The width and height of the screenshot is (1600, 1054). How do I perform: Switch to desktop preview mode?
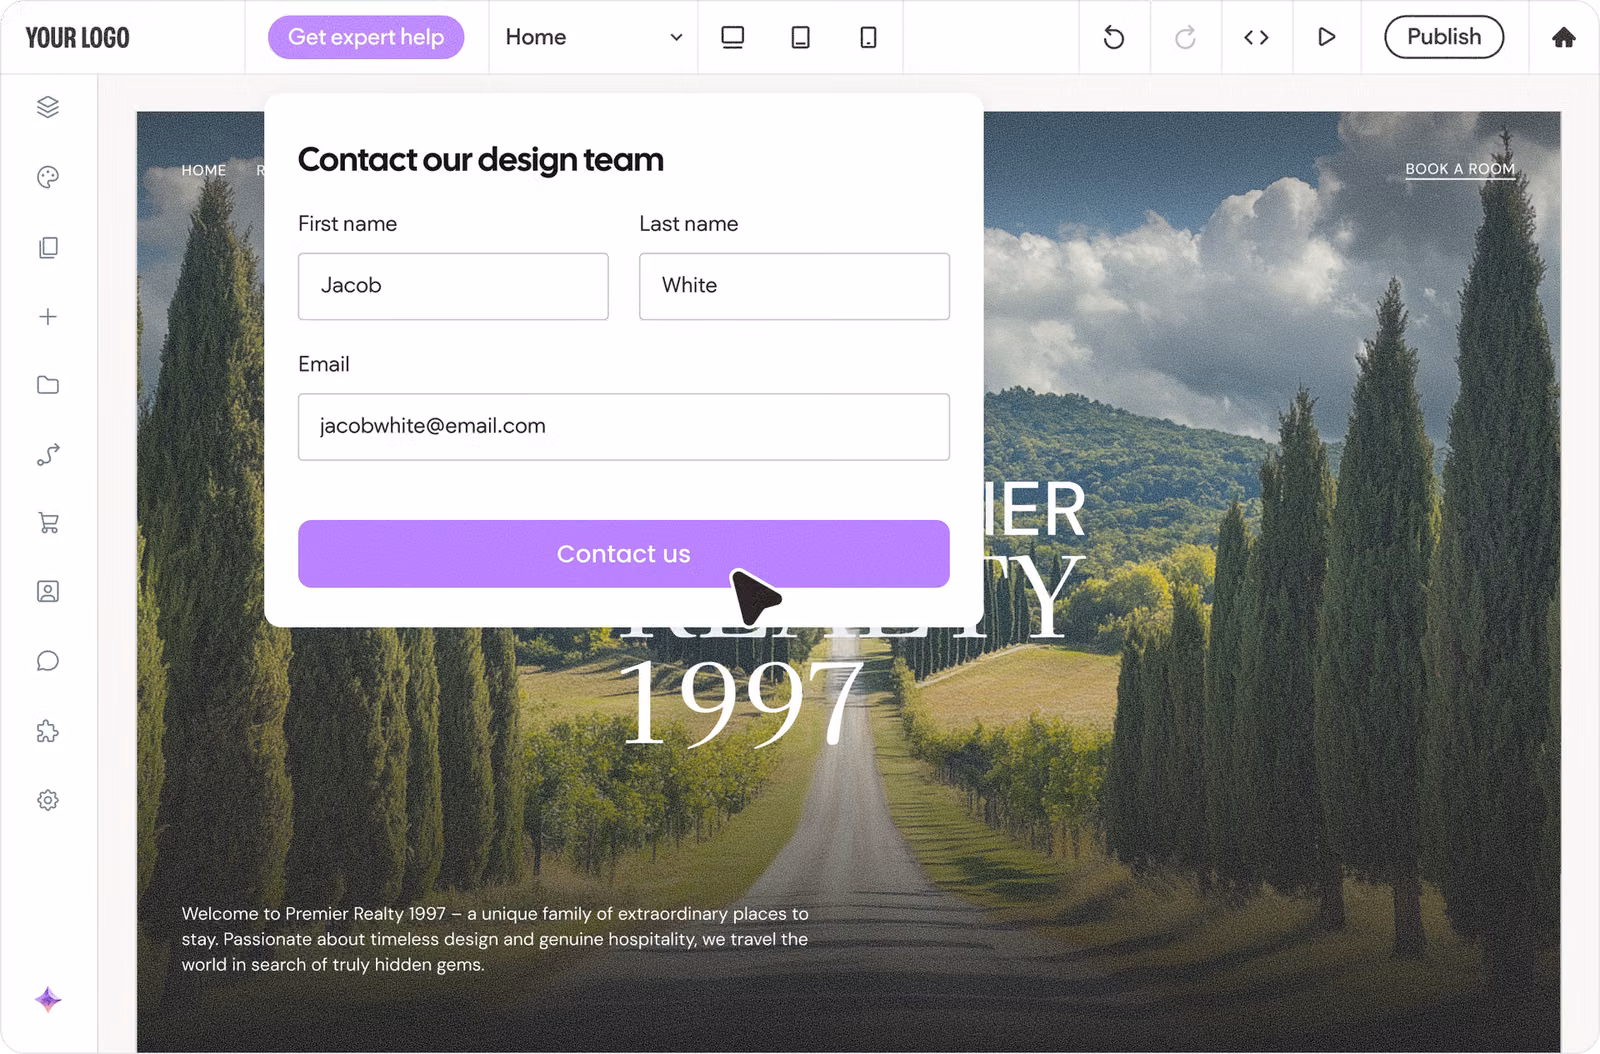point(733,38)
